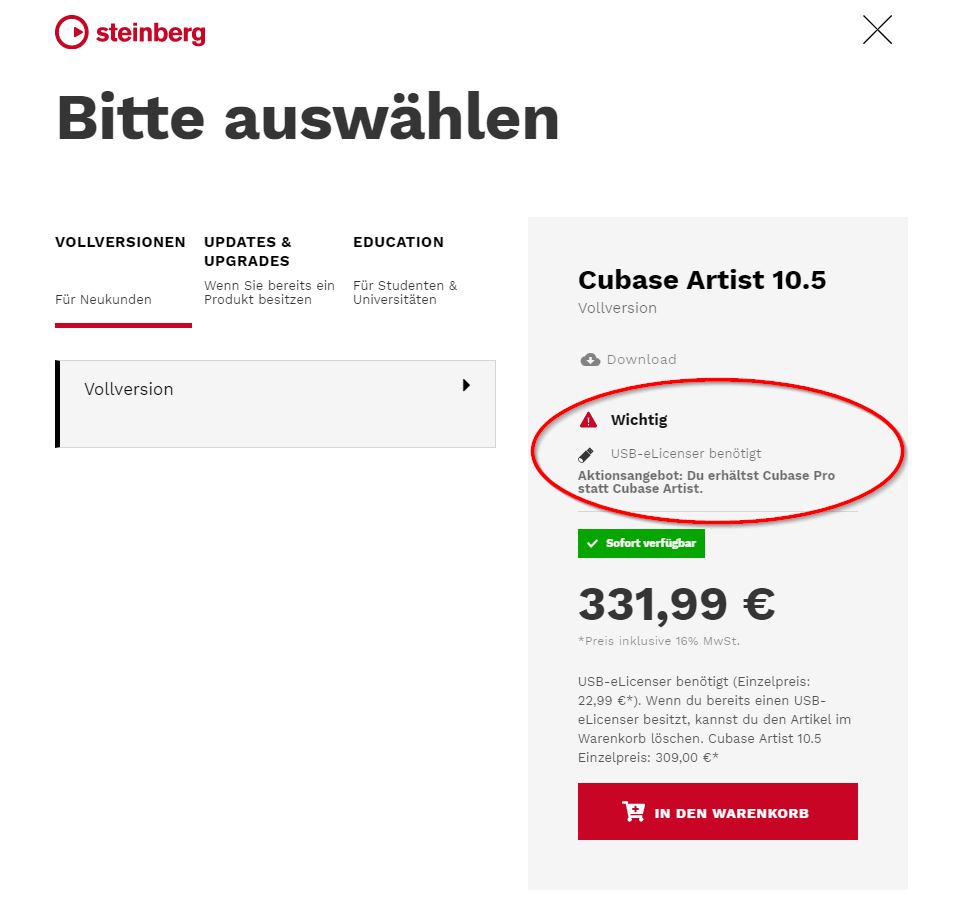Click the Steinberg wordmark text
Image resolution: width=977 pixels, height=918 pixels.
coord(150,33)
